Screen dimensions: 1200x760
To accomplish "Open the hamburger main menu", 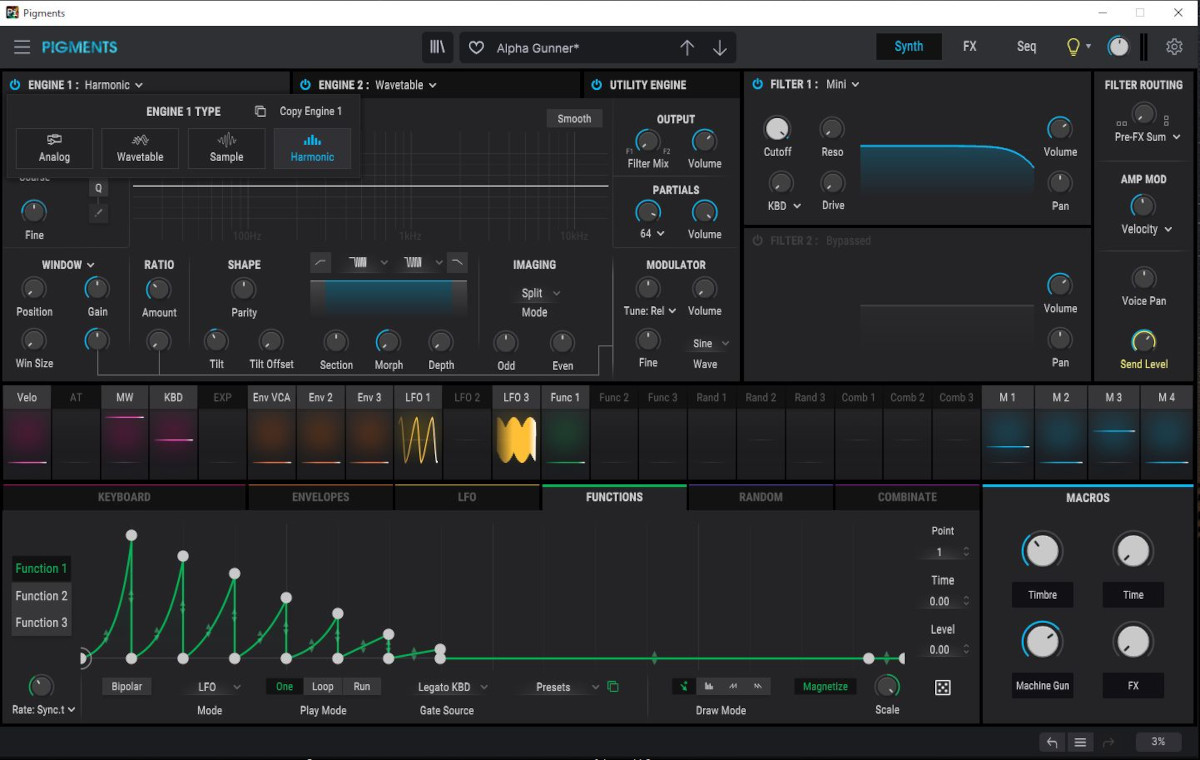I will coord(22,47).
